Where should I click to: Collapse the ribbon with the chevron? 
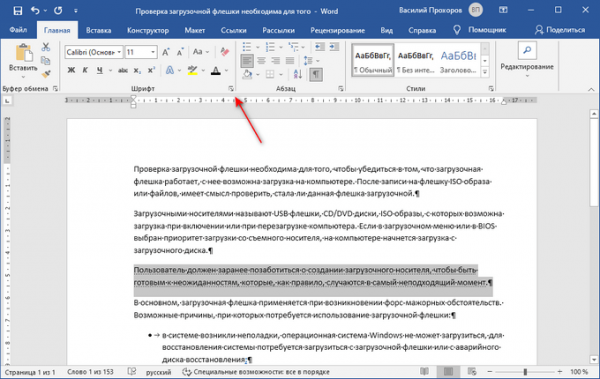[x=591, y=90]
